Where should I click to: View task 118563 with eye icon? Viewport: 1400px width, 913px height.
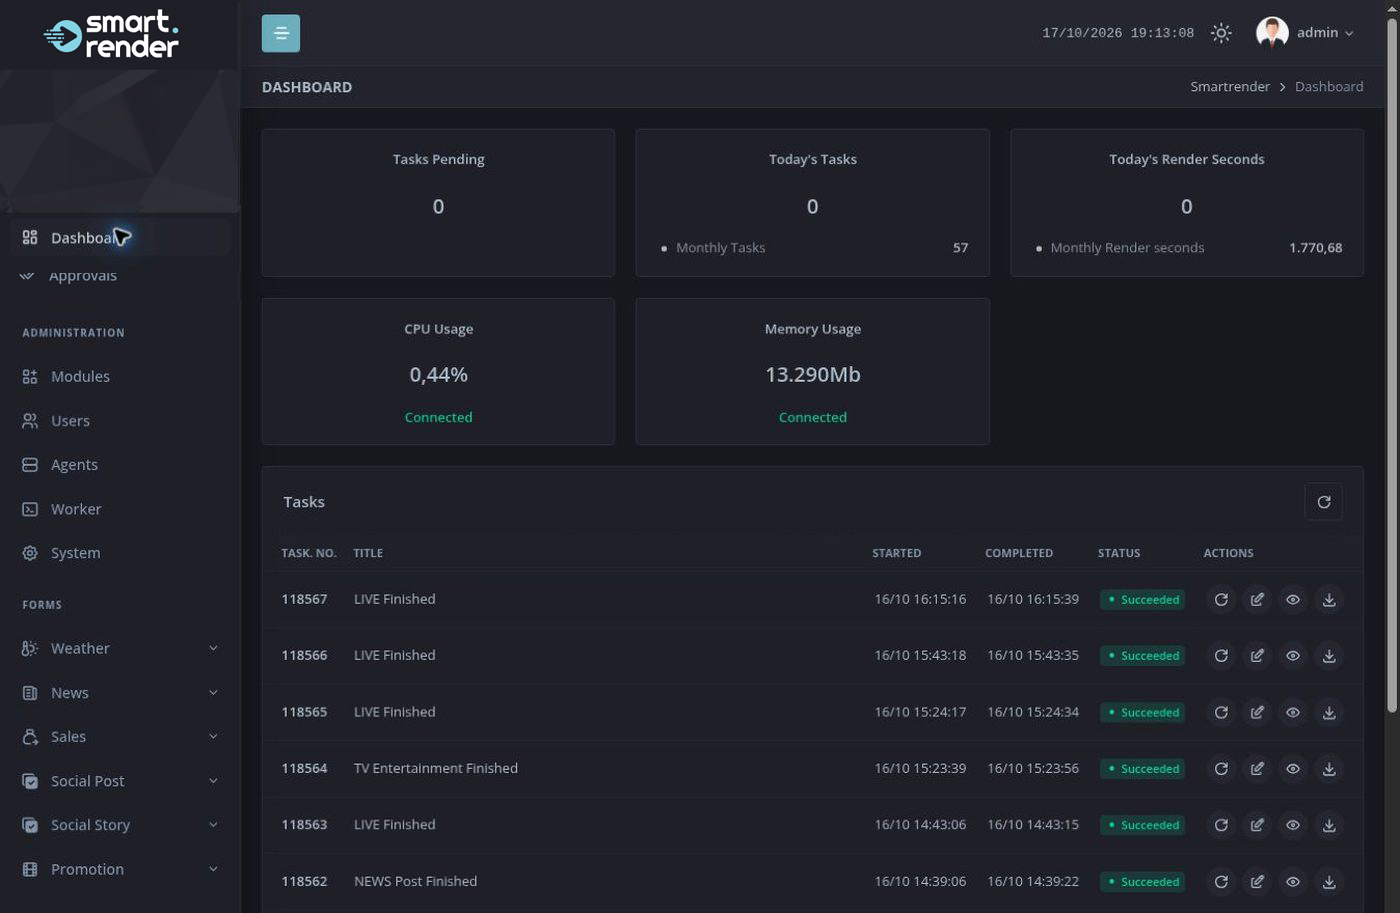click(x=1293, y=825)
